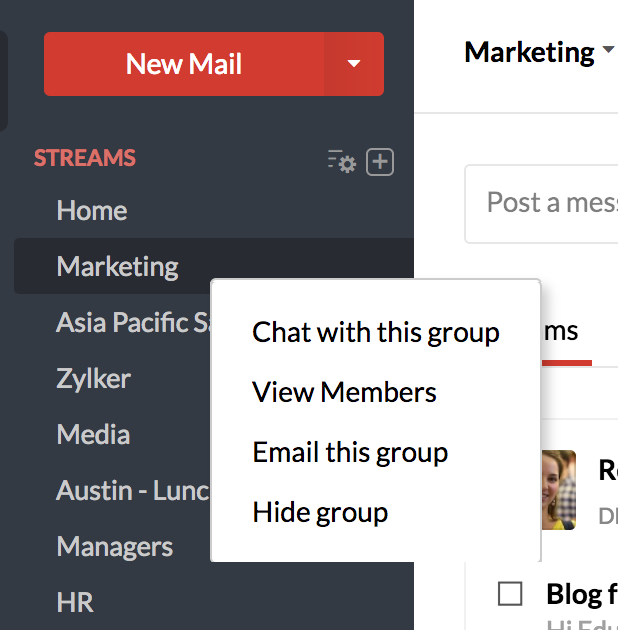Select the Managers stream
This screenshot has height=630, width=618.
click(115, 547)
